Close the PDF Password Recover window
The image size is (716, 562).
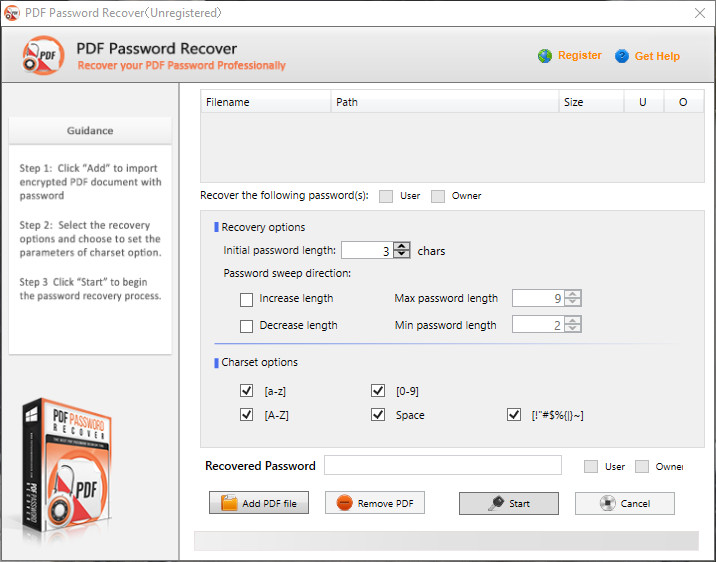point(700,13)
